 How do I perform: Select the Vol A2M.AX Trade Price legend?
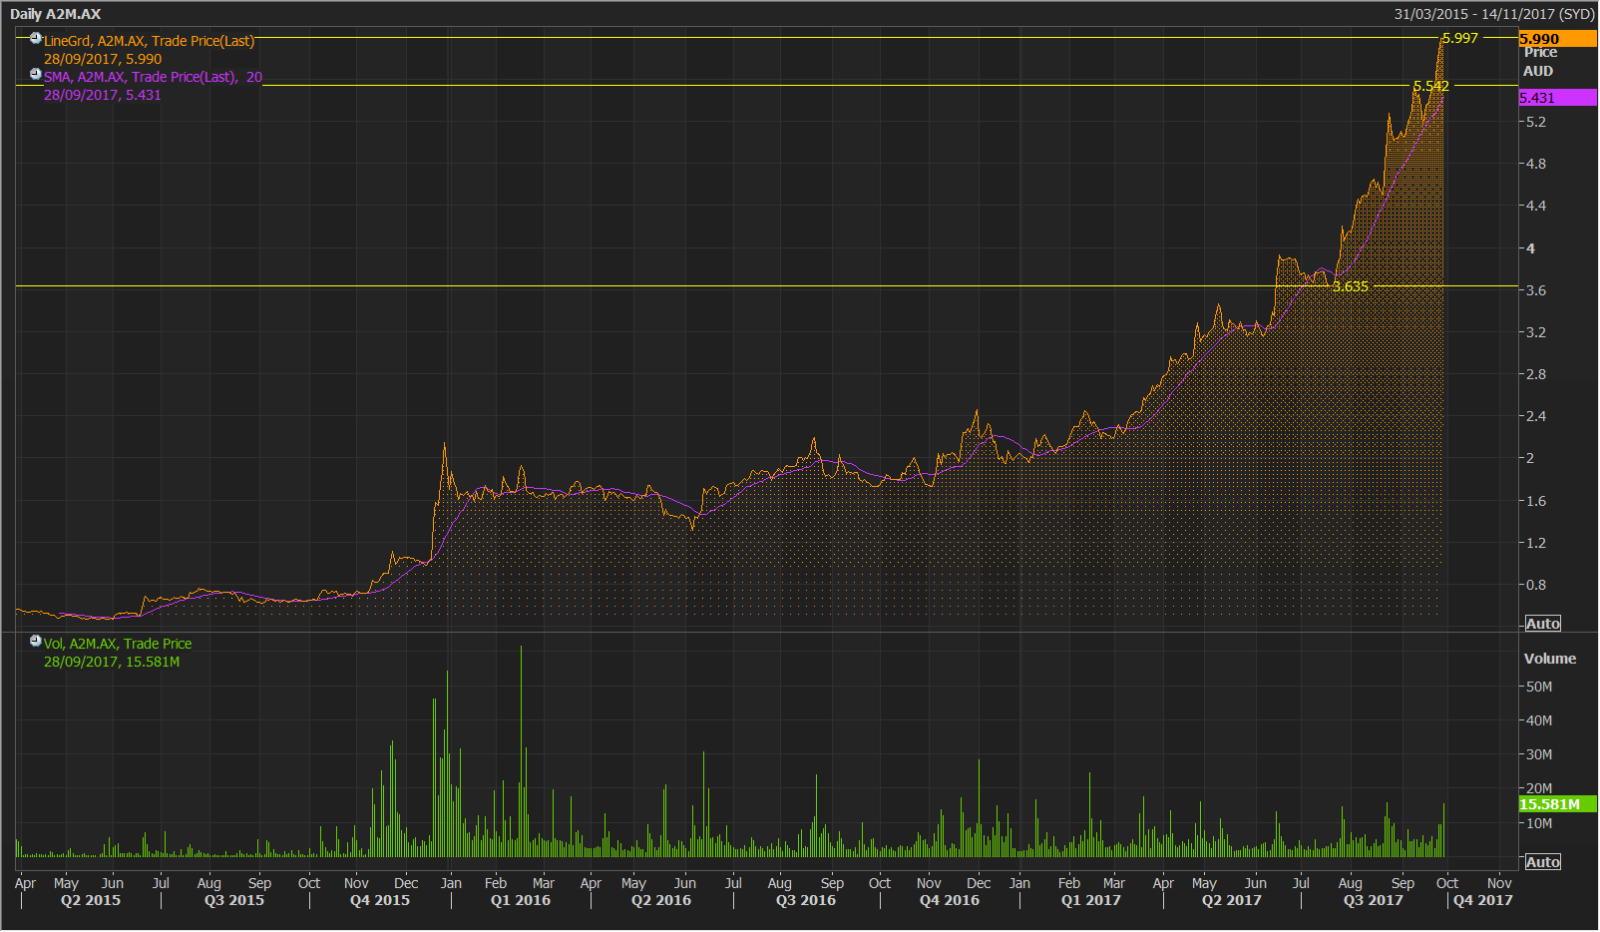point(118,644)
